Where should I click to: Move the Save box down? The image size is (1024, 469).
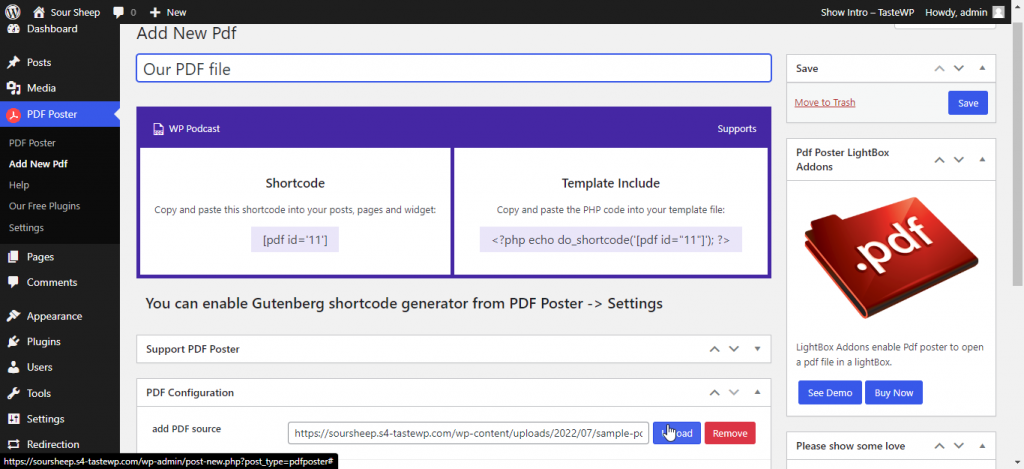(959, 68)
